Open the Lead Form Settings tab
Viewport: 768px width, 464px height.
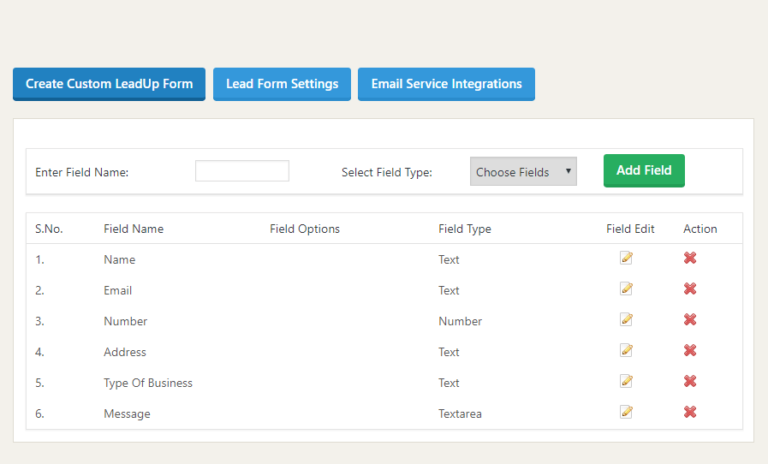(x=282, y=84)
